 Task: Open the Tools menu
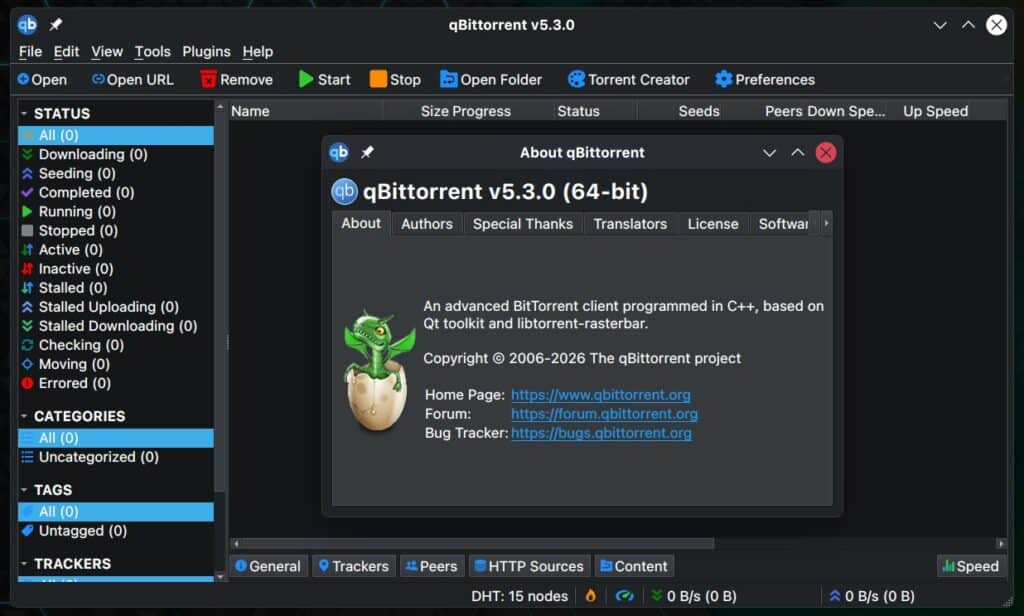tap(152, 52)
